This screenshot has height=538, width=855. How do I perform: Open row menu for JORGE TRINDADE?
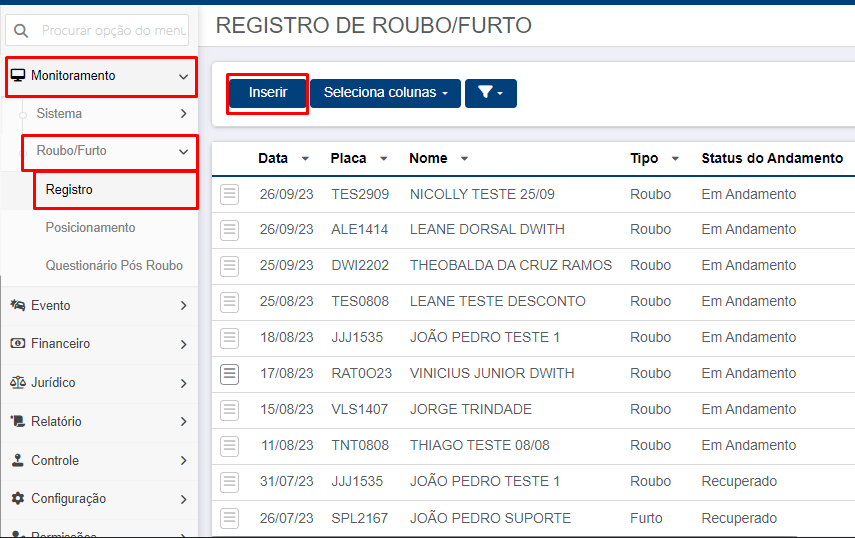(x=230, y=410)
